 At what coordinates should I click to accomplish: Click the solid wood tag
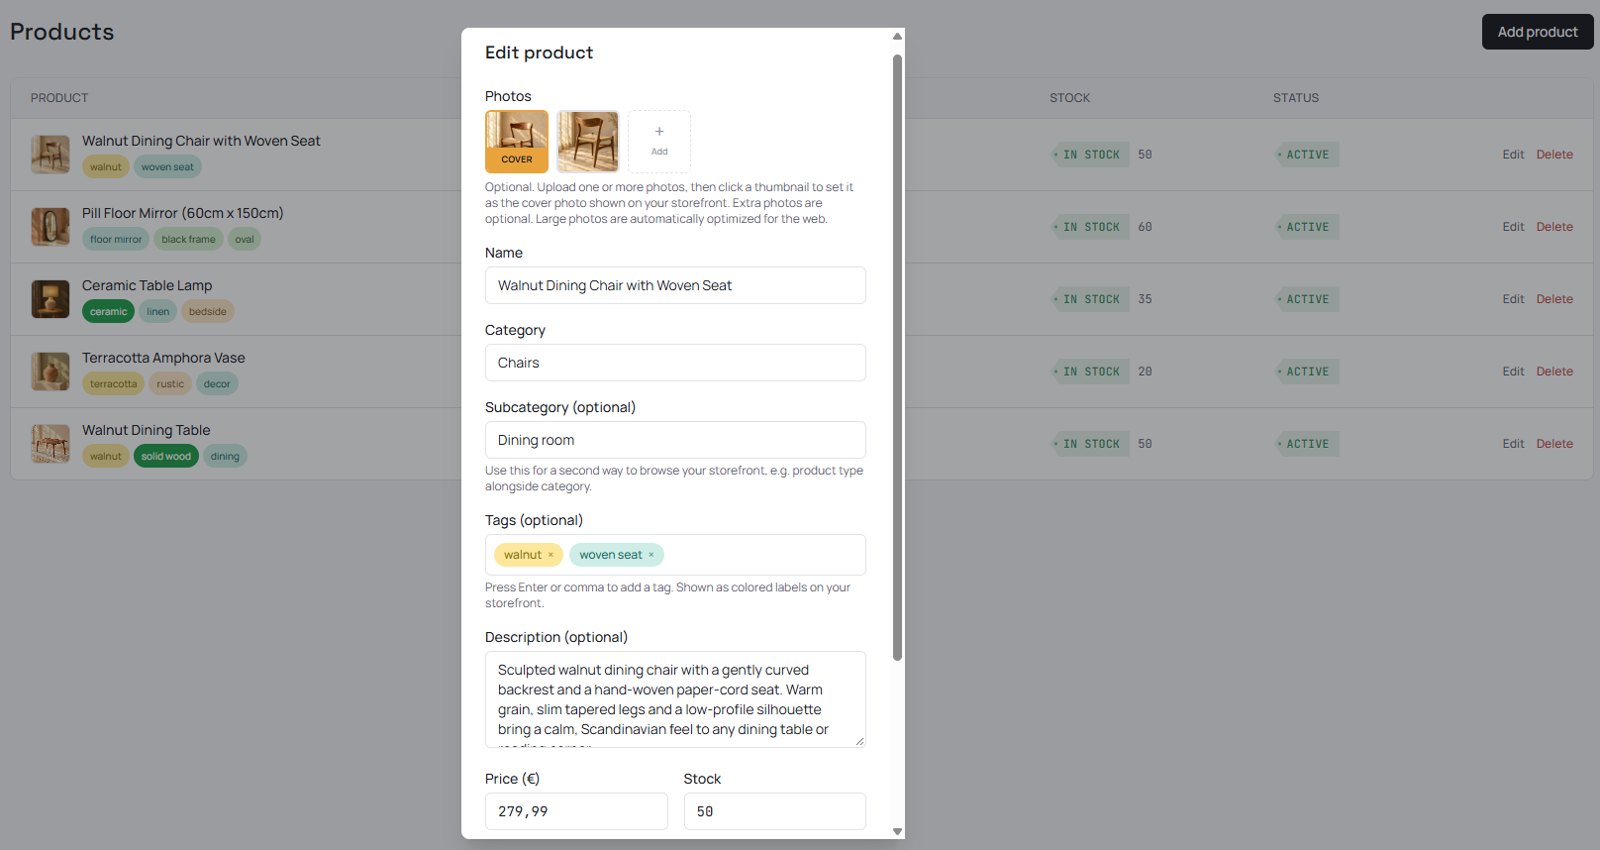click(x=165, y=456)
